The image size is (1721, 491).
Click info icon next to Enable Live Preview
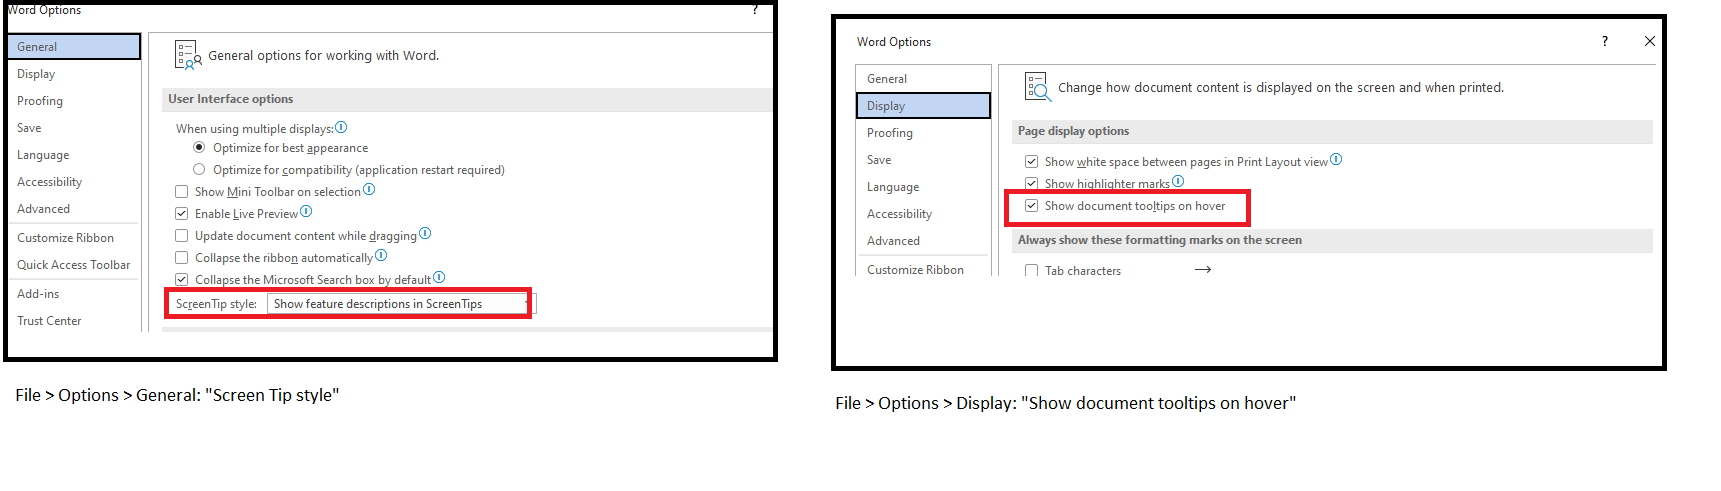click(x=306, y=211)
